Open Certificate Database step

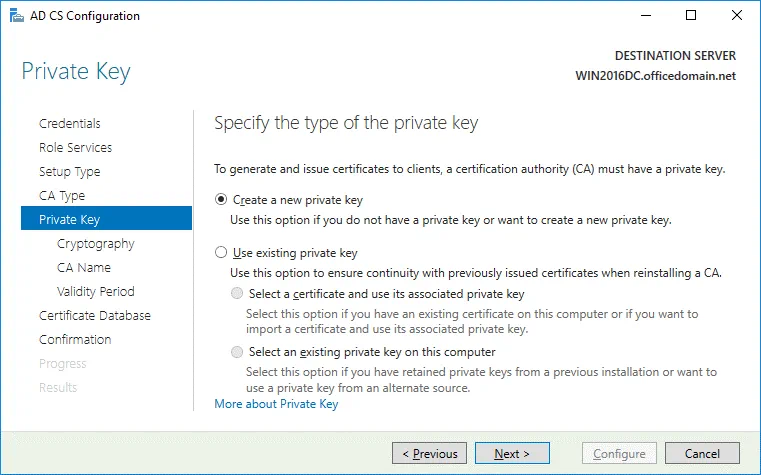(x=95, y=316)
